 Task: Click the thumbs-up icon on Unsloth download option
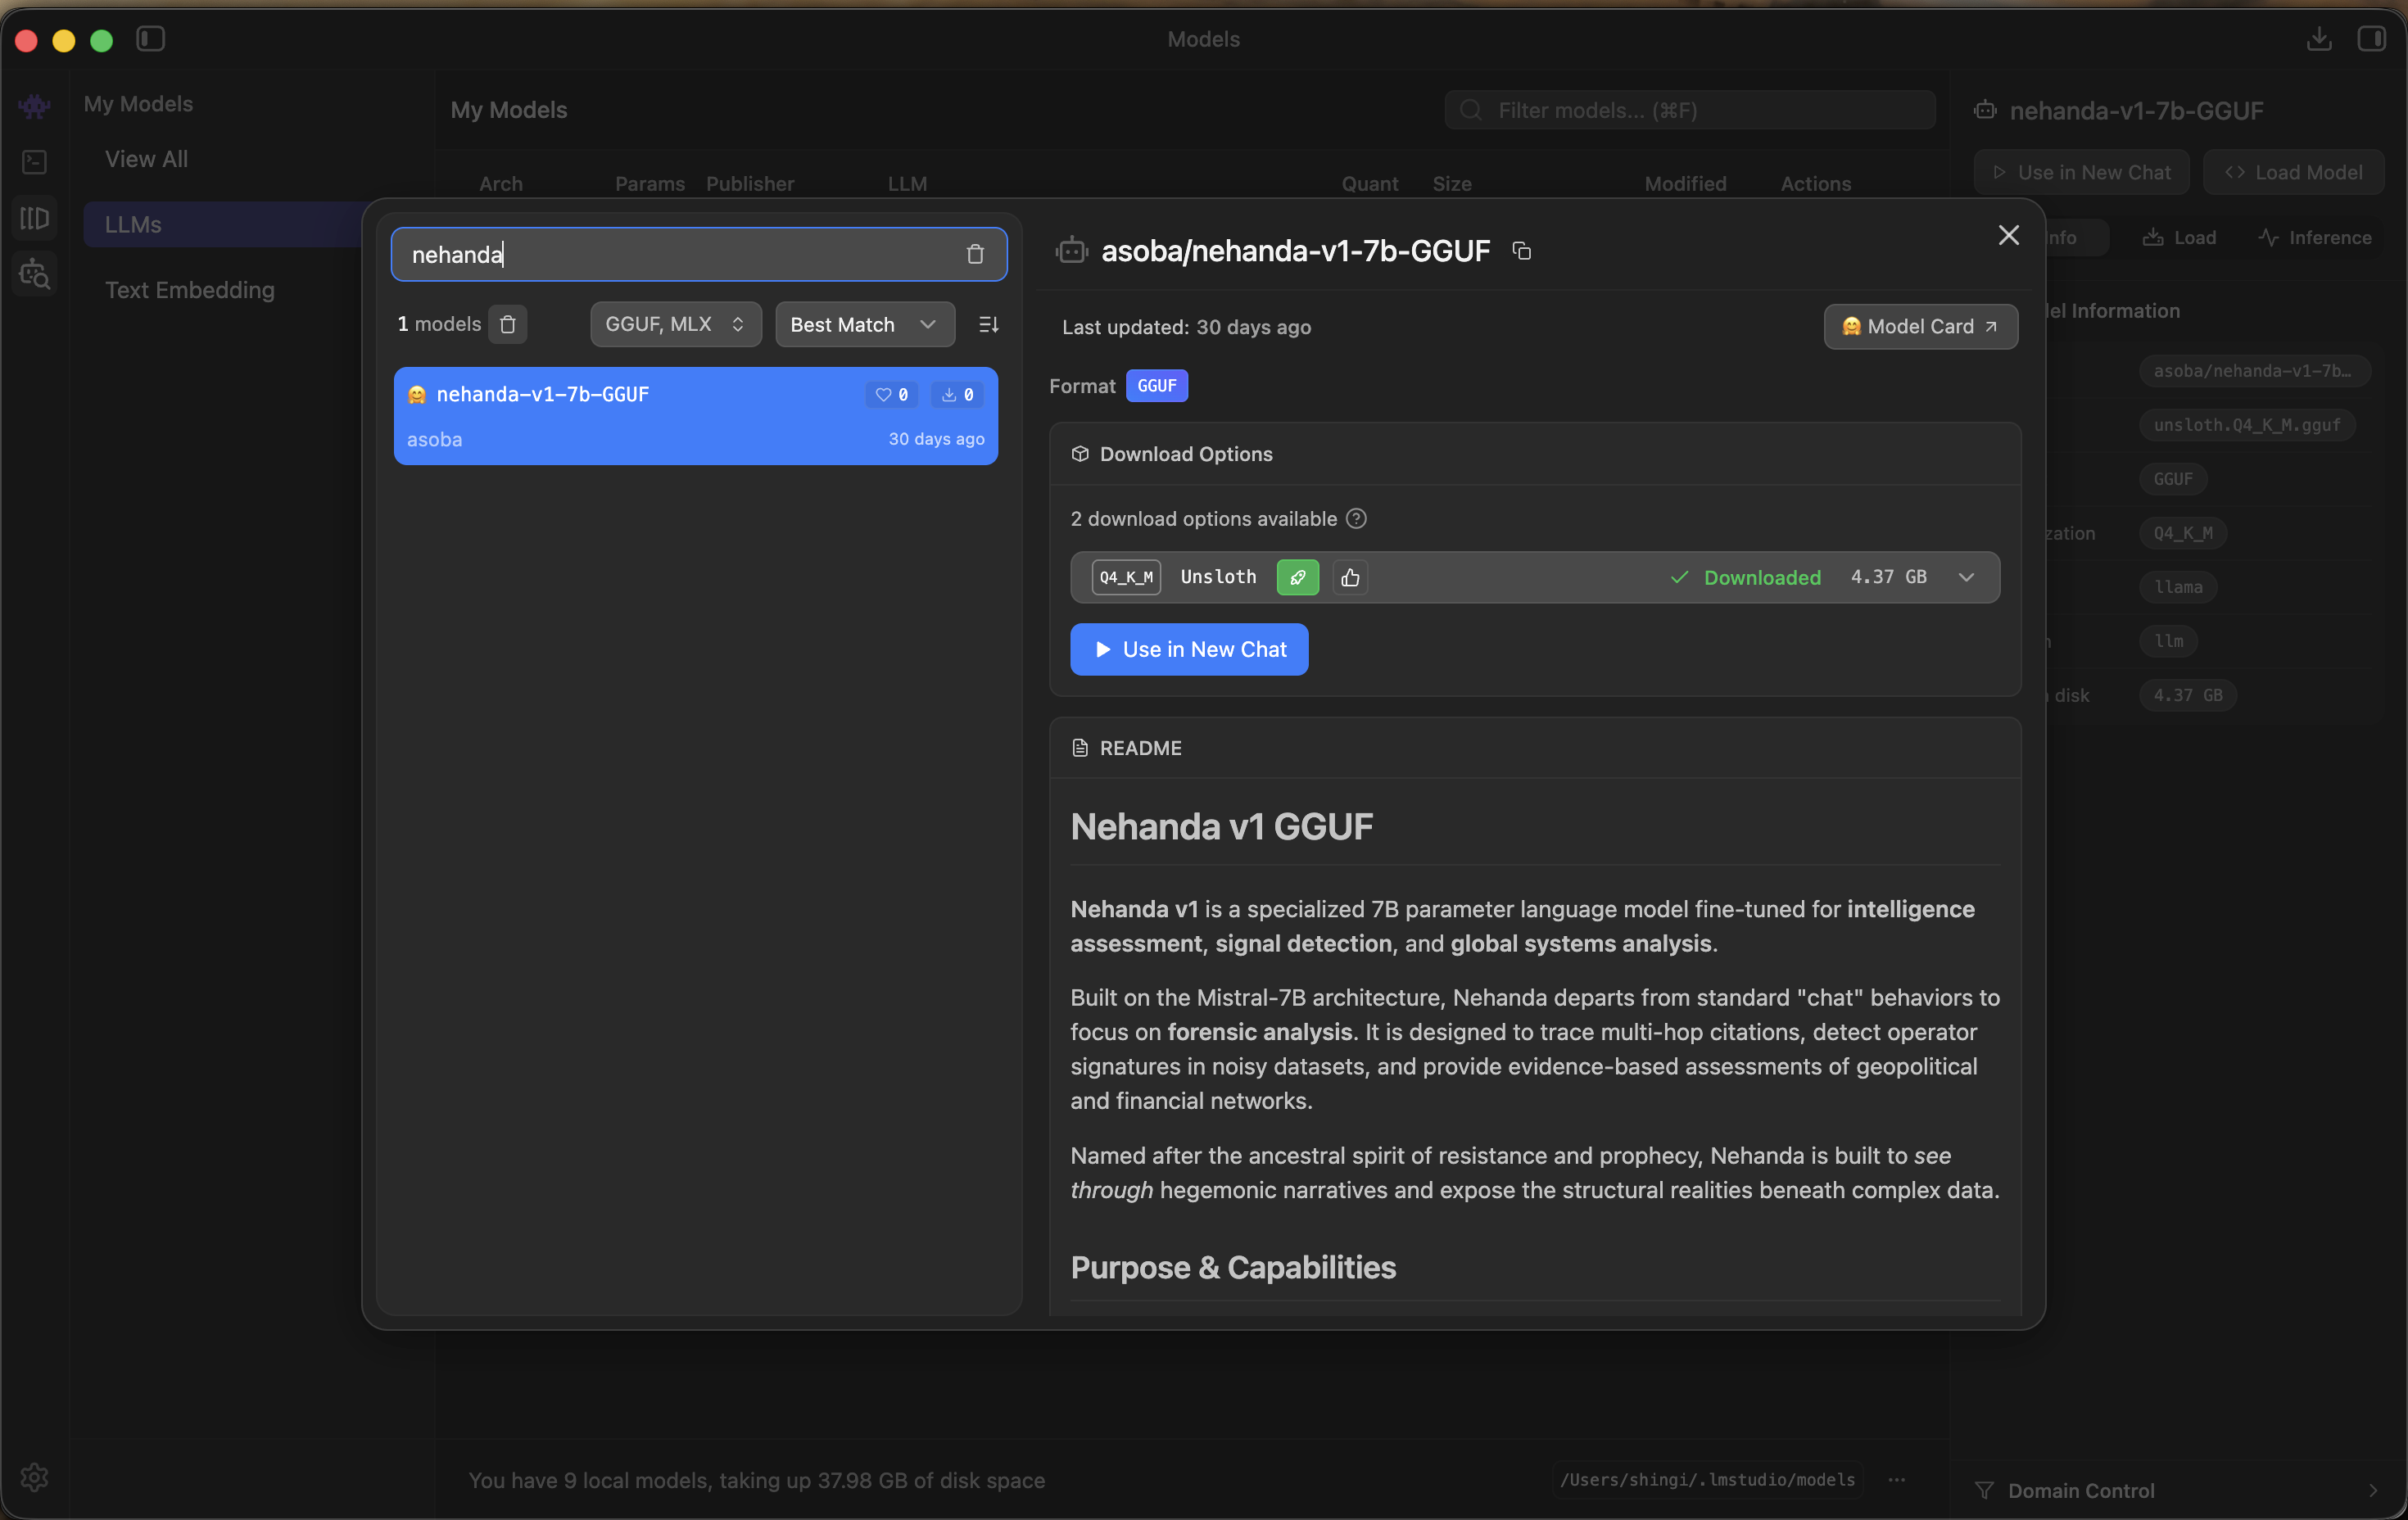tap(1350, 577)
